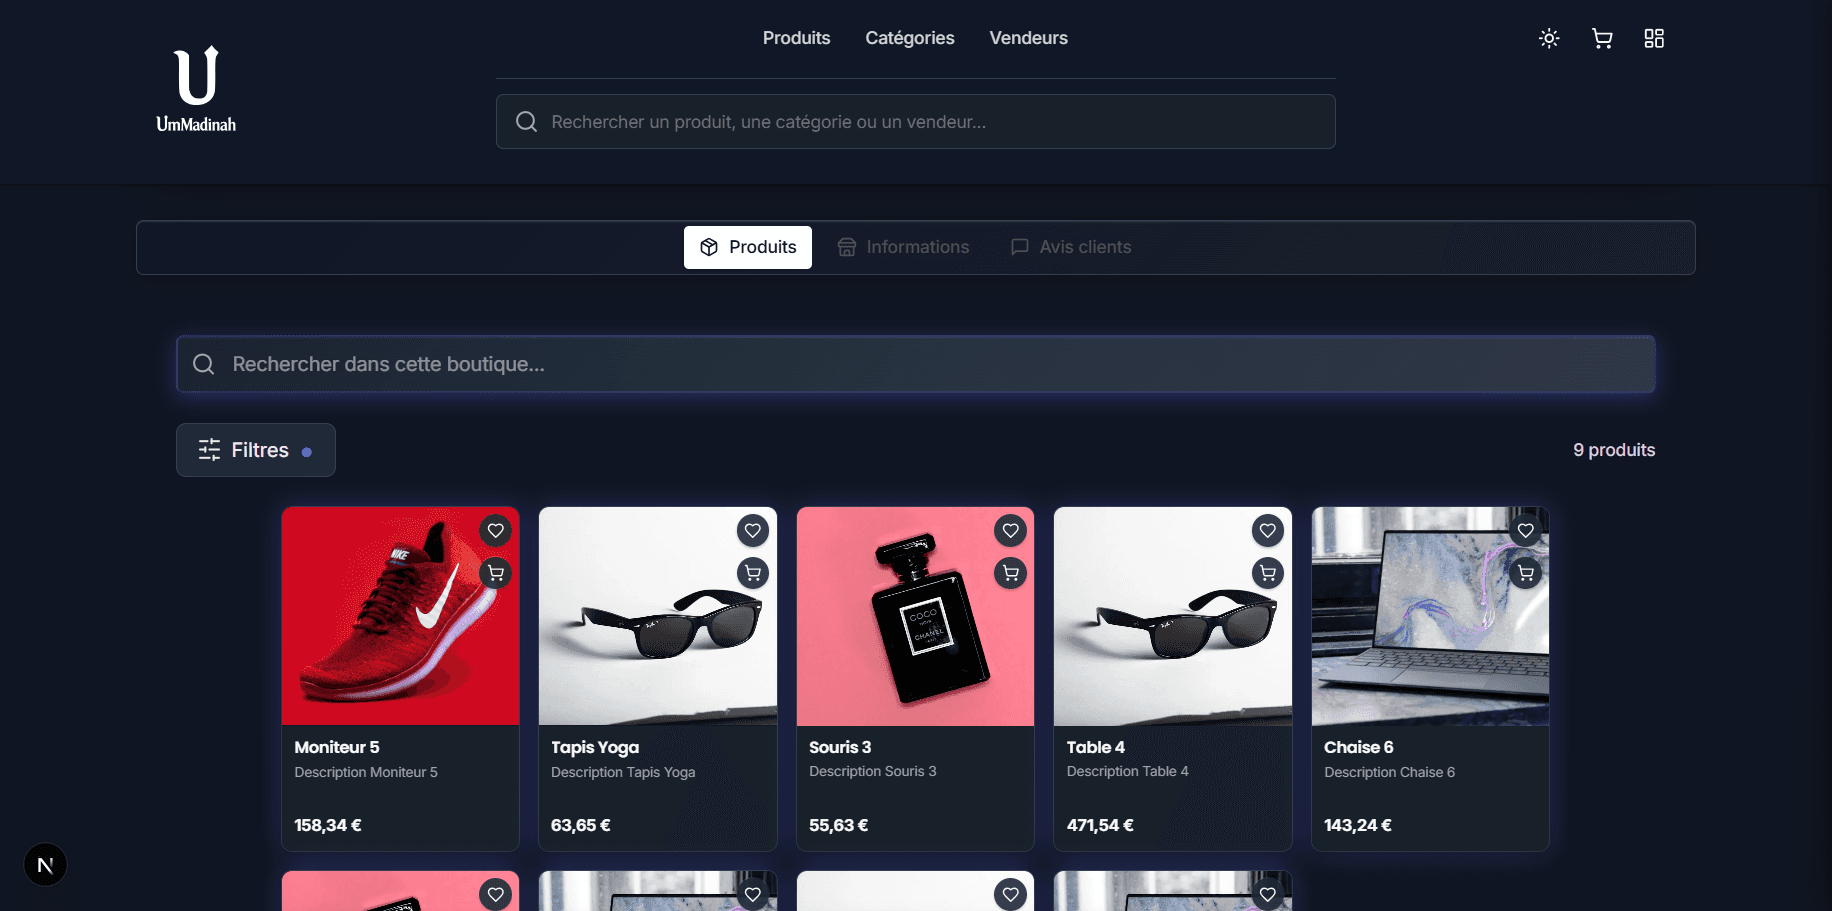Viewport: 1832px width, 911px height.
Task: Switch to the Informations tab
Action: click(x=904, y=247)
